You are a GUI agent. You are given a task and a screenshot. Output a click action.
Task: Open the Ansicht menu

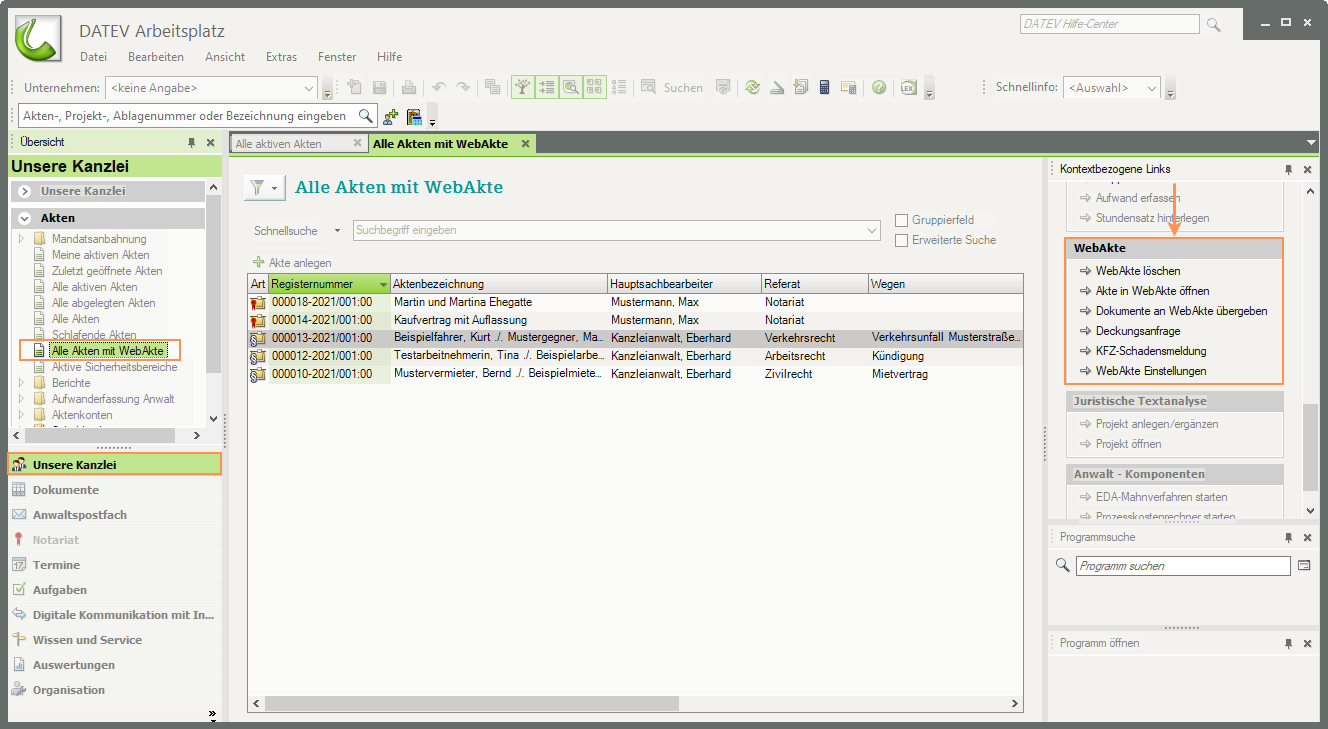click(225, 57)
